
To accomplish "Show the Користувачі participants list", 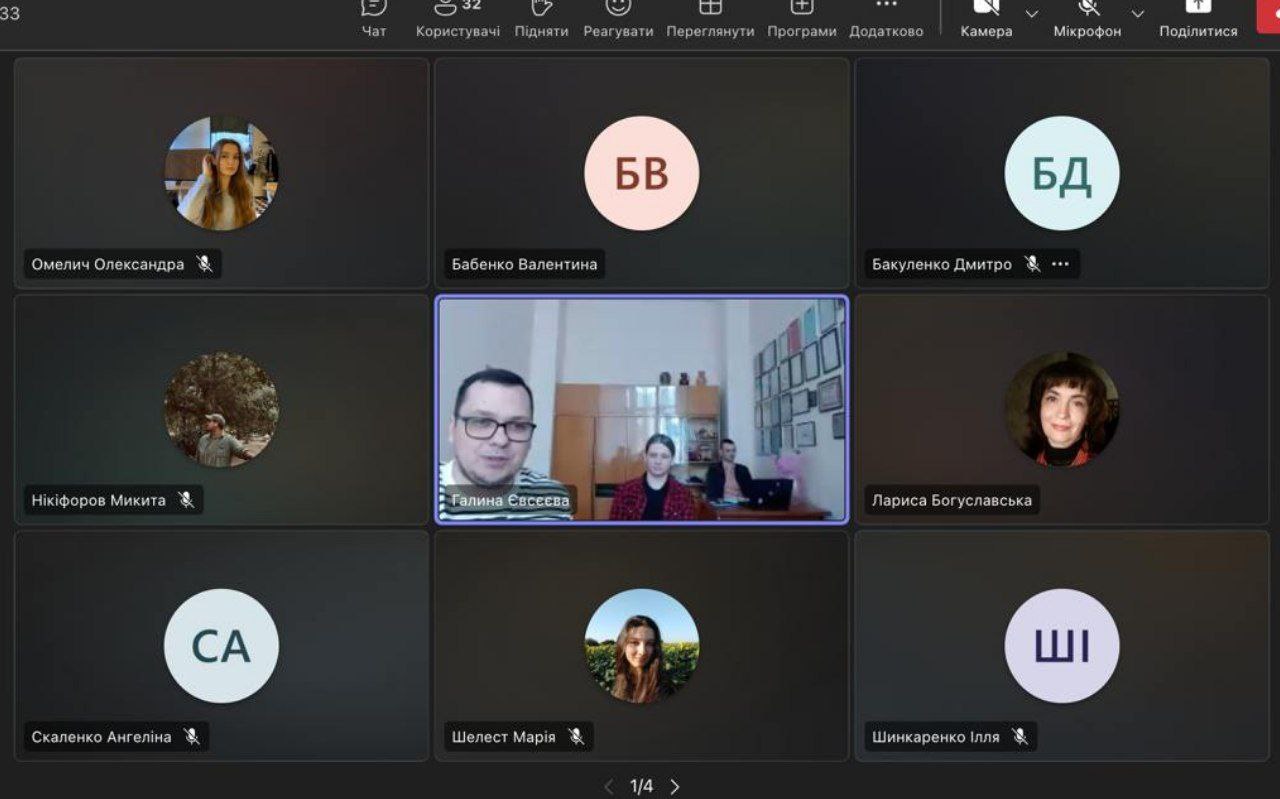I will click(x=458, y=18).
